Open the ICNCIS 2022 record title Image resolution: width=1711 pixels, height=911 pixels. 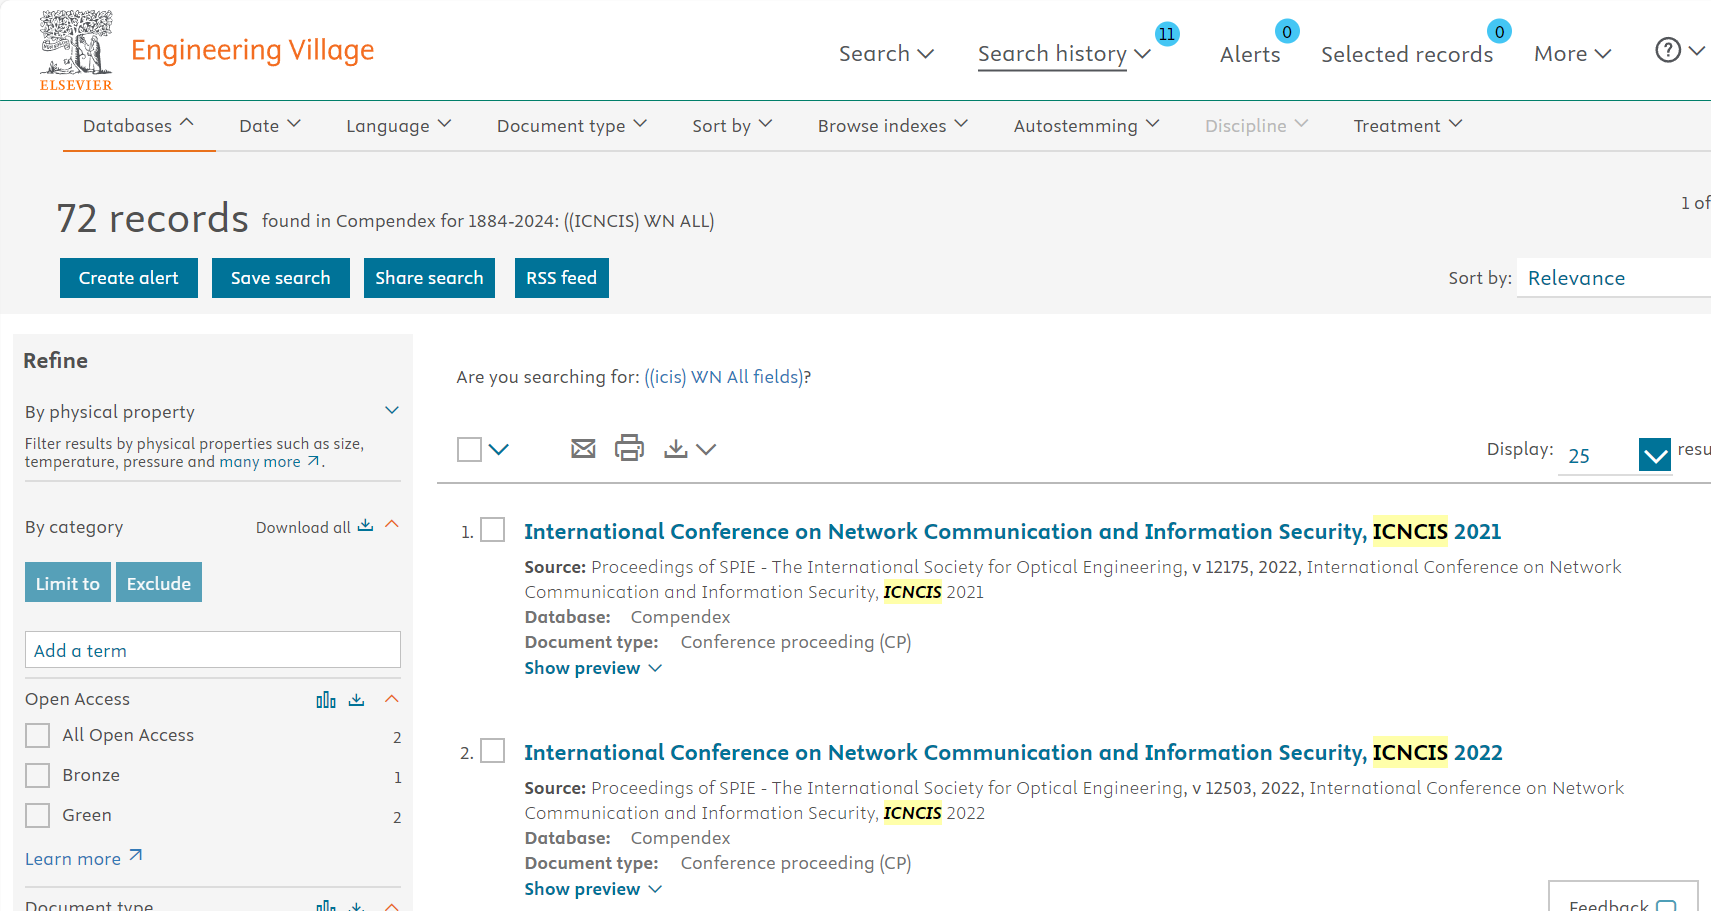point(1013,752)
